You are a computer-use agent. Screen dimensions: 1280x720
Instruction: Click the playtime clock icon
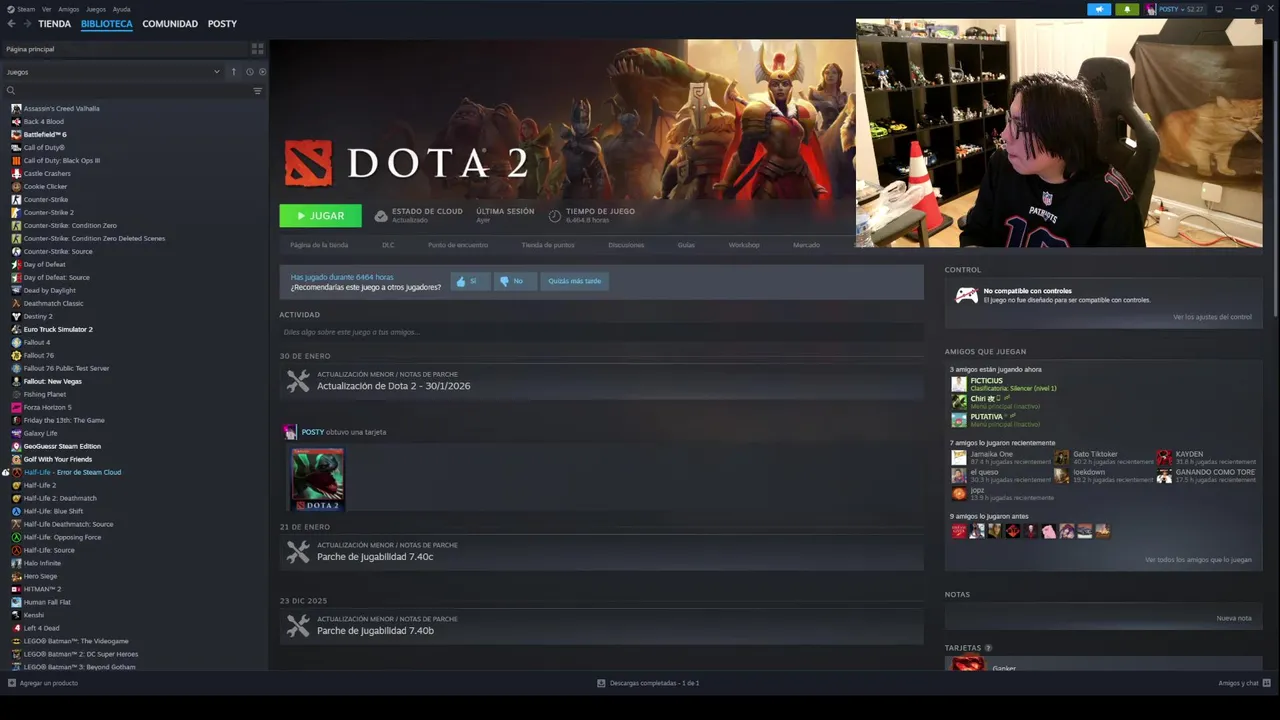(555, 215)
